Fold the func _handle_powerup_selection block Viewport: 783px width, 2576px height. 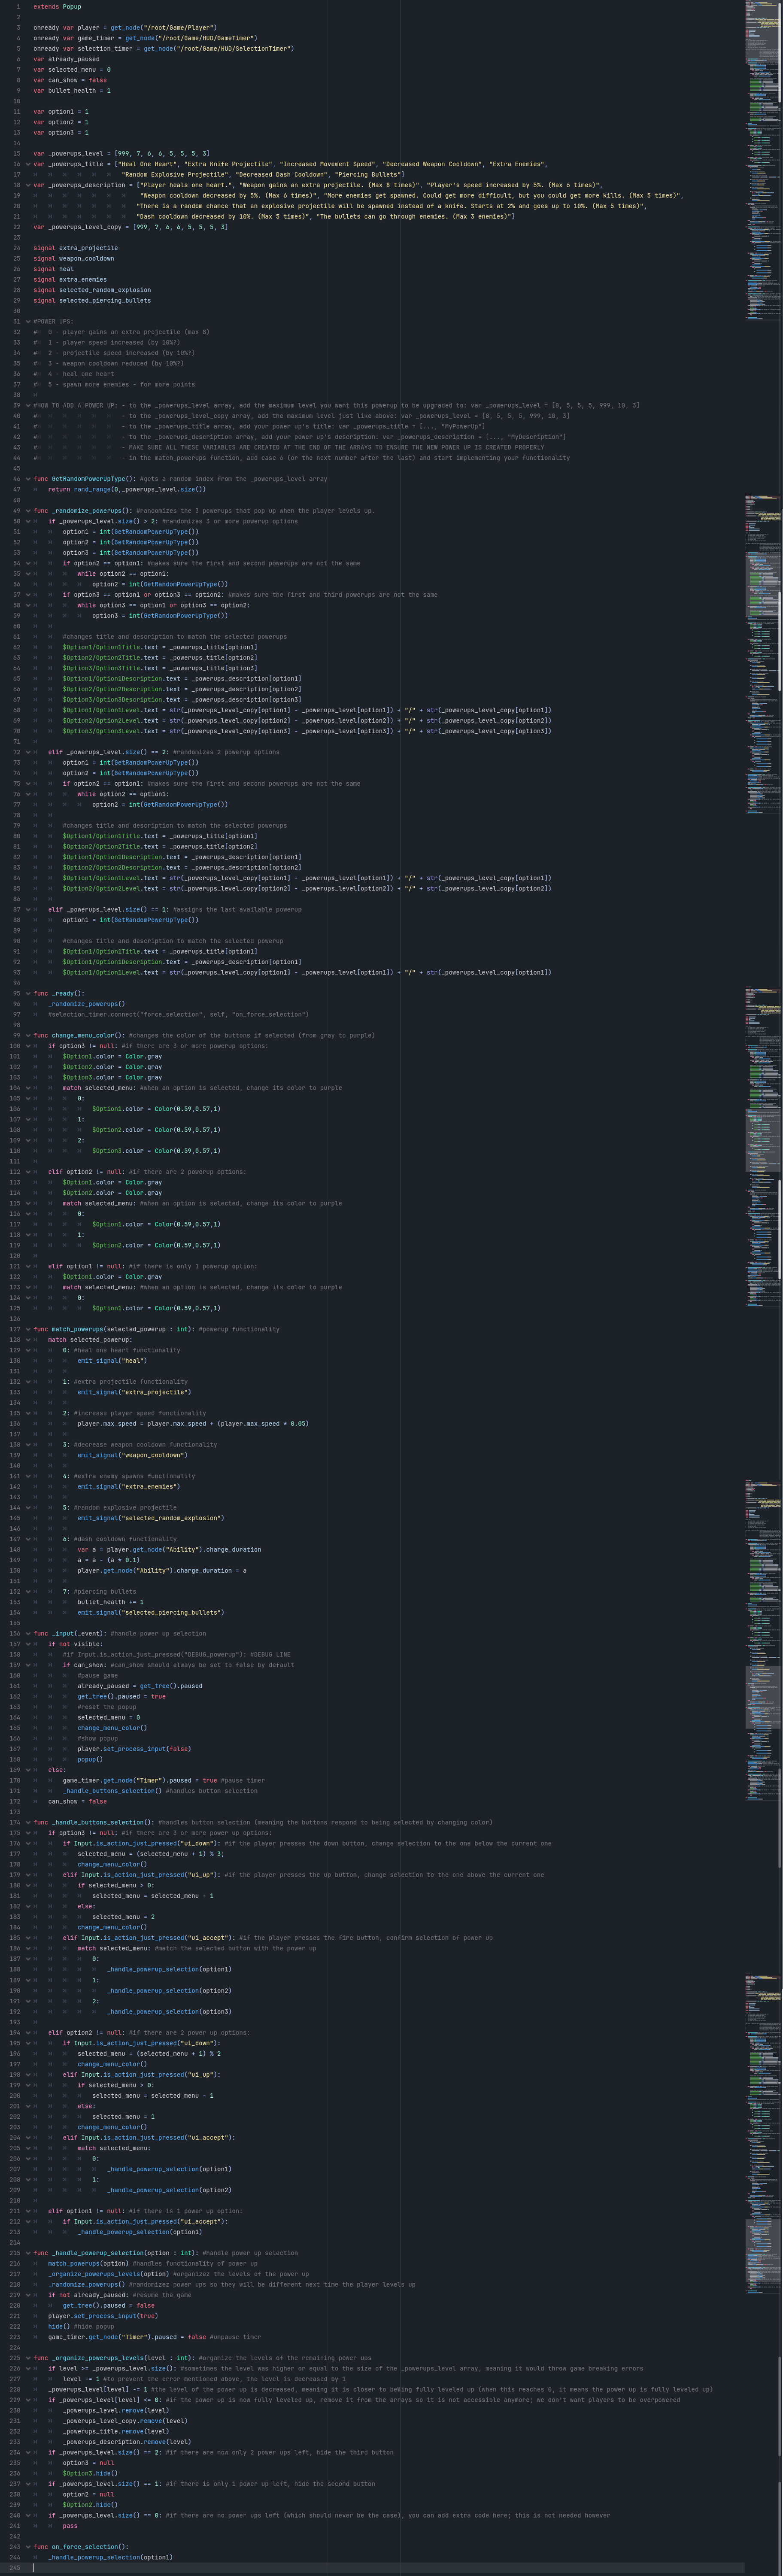point(28,2253)
